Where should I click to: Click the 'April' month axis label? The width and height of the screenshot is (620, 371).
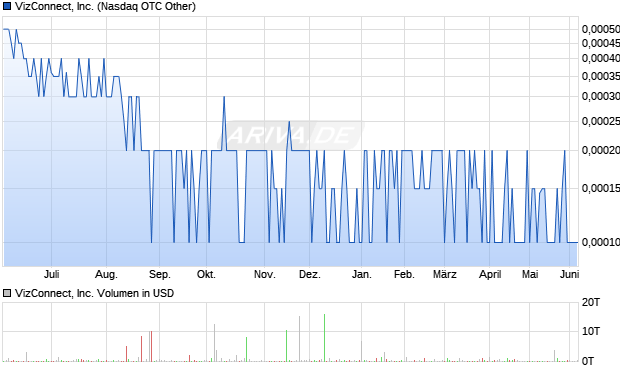[490, 274]
